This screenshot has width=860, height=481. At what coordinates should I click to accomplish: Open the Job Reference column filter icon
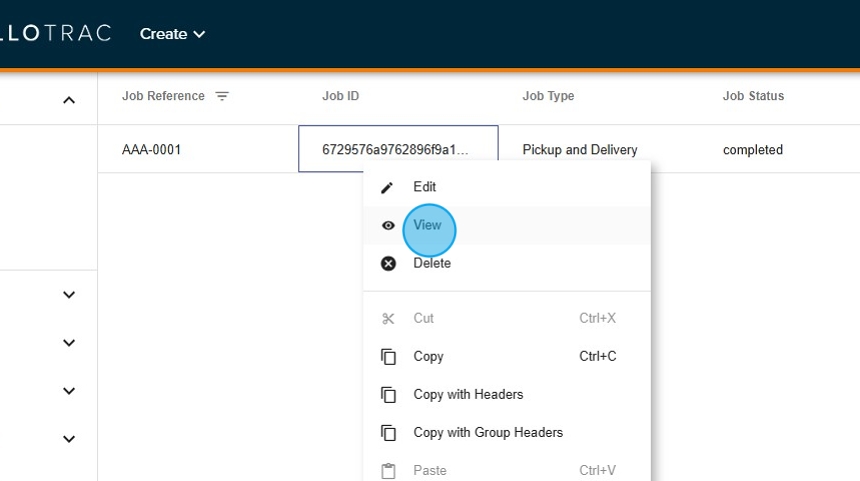222,97
